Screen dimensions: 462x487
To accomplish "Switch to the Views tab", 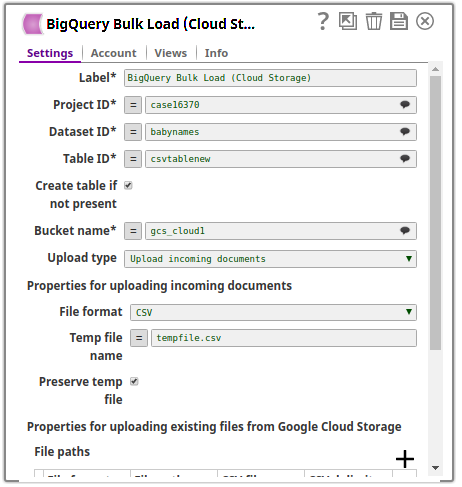I will point(171,53).
